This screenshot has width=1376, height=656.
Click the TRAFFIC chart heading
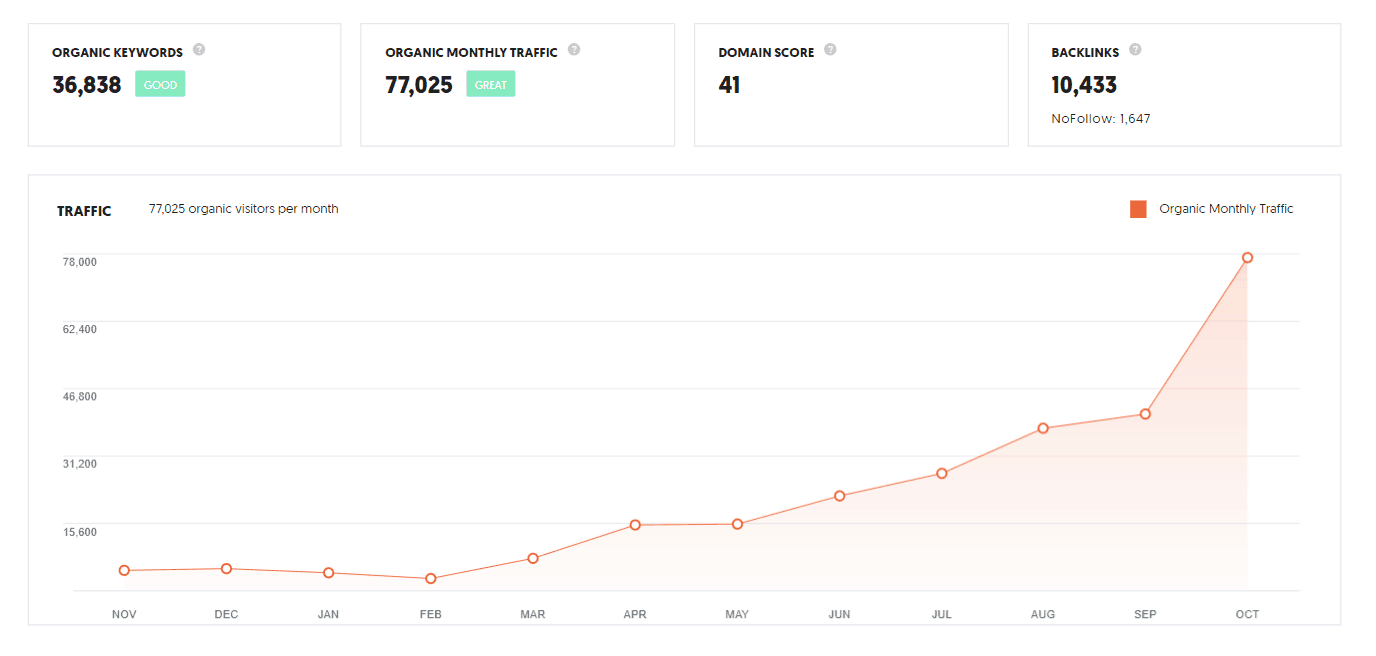84,211
